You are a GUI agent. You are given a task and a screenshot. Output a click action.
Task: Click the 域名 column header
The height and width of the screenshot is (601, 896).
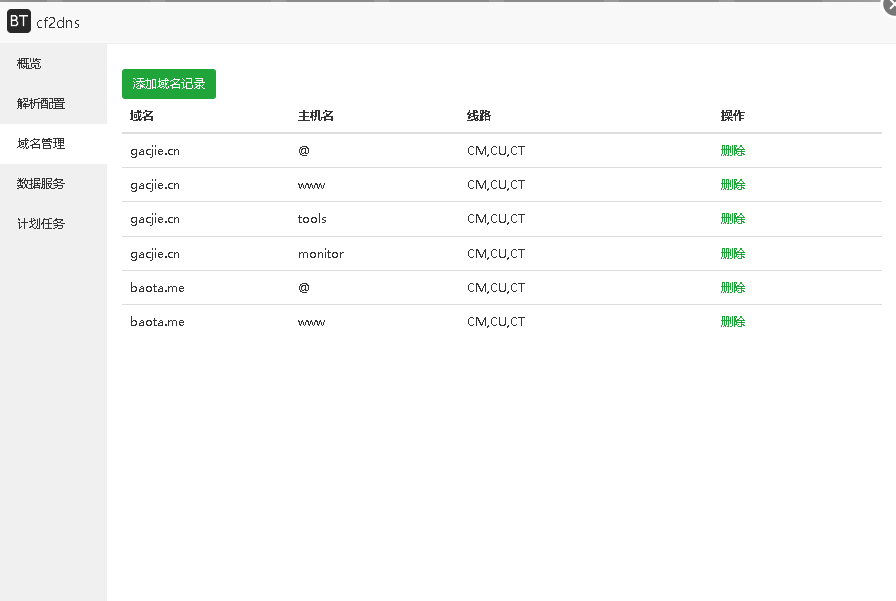pos(142,116)
